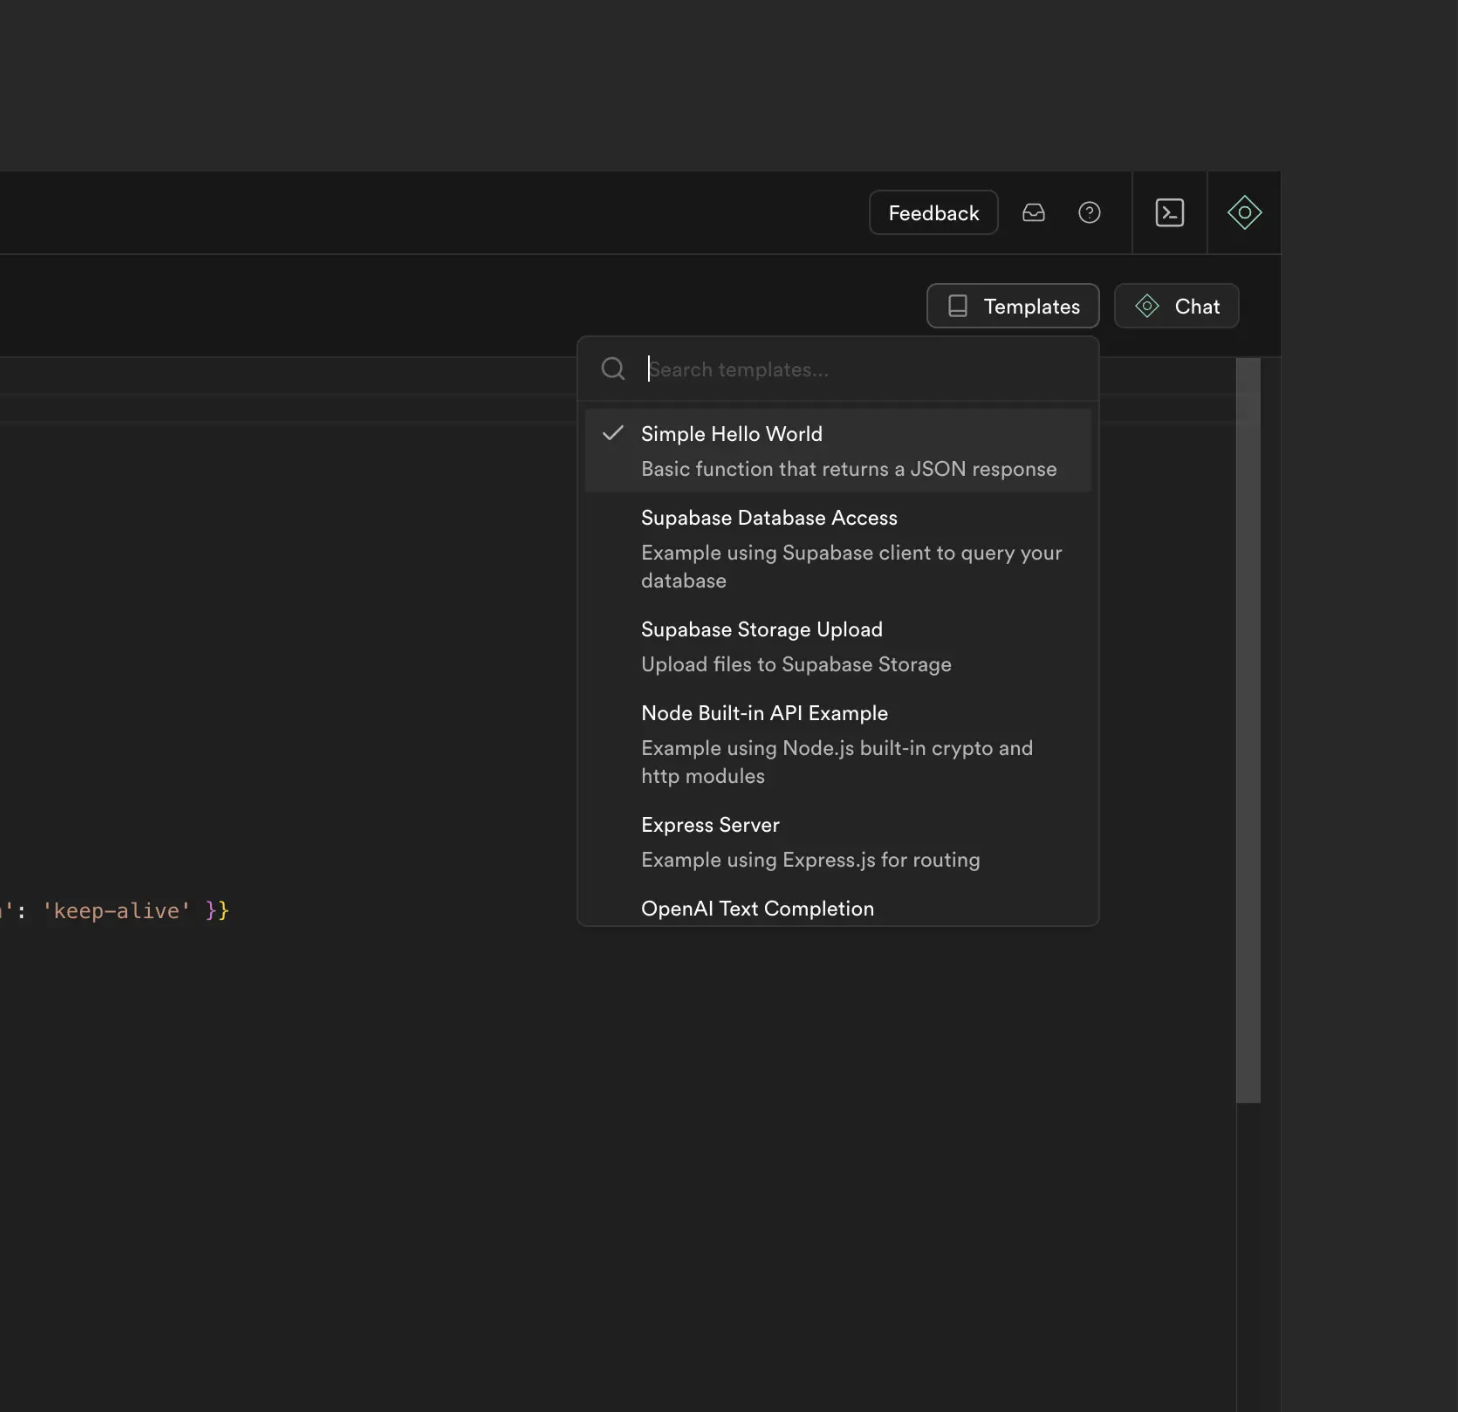1458x1412 pixels.
Task: Select the Simple Hello World template
Action: [838, 451]
